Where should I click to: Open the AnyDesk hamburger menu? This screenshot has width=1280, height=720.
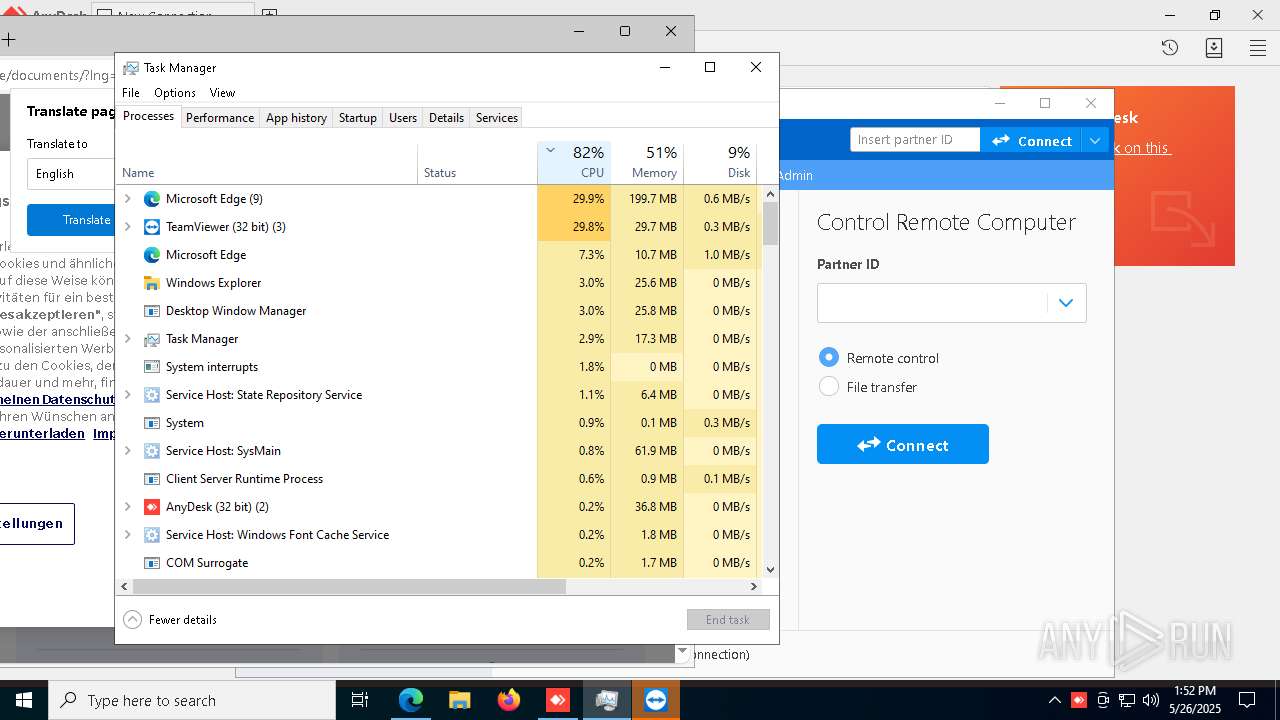(1258, 47)
